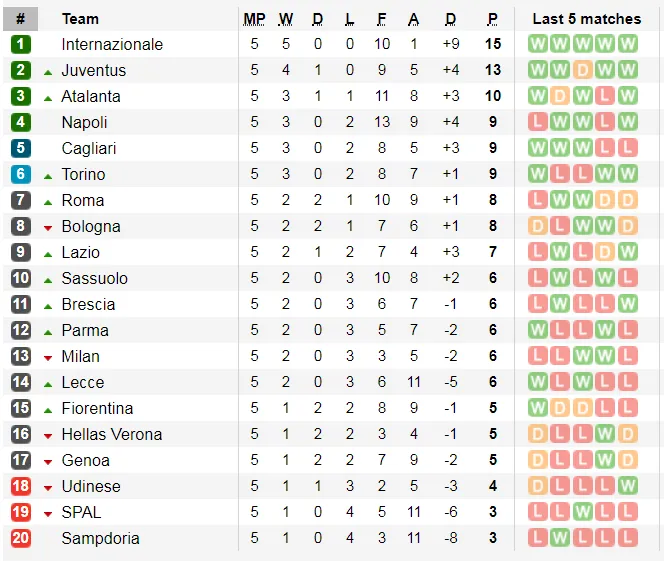Select the Fiorentina team name
Image resolution: width=664 pixels, height=561 pixels.
coord(97,408)
